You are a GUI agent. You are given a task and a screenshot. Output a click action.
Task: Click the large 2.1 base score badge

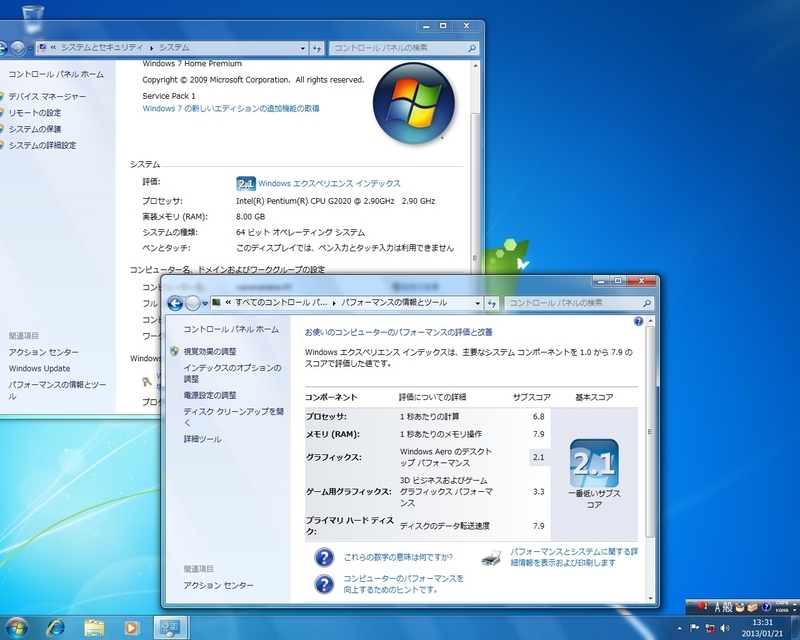tap(594, 463)
